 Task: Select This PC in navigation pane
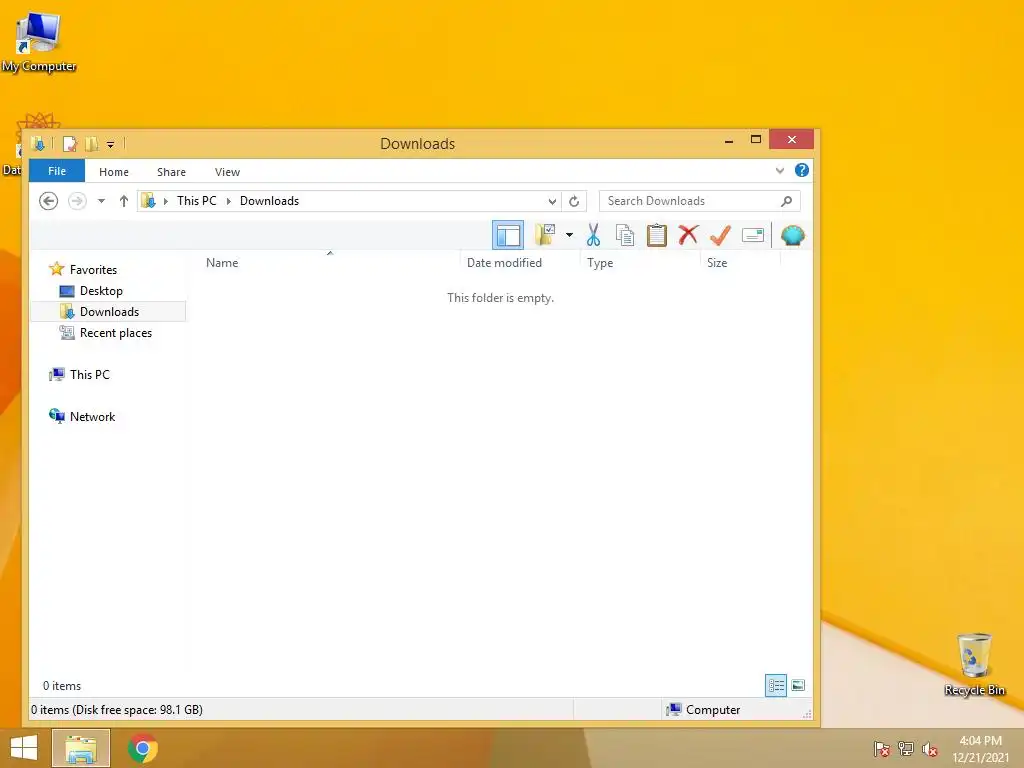pos(89,375)
